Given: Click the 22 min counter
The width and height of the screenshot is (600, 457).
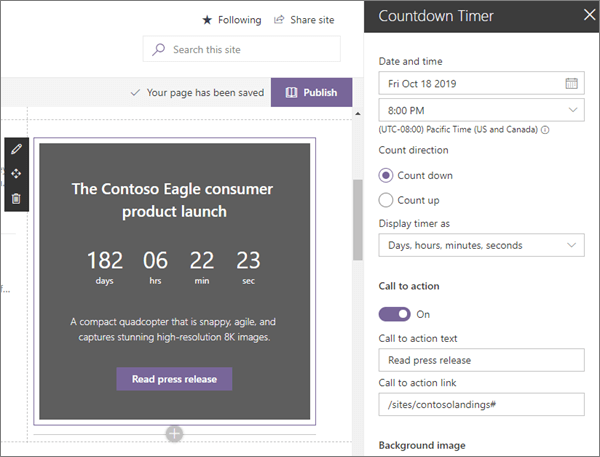Looking at the screenshot, I should (202, 267).
